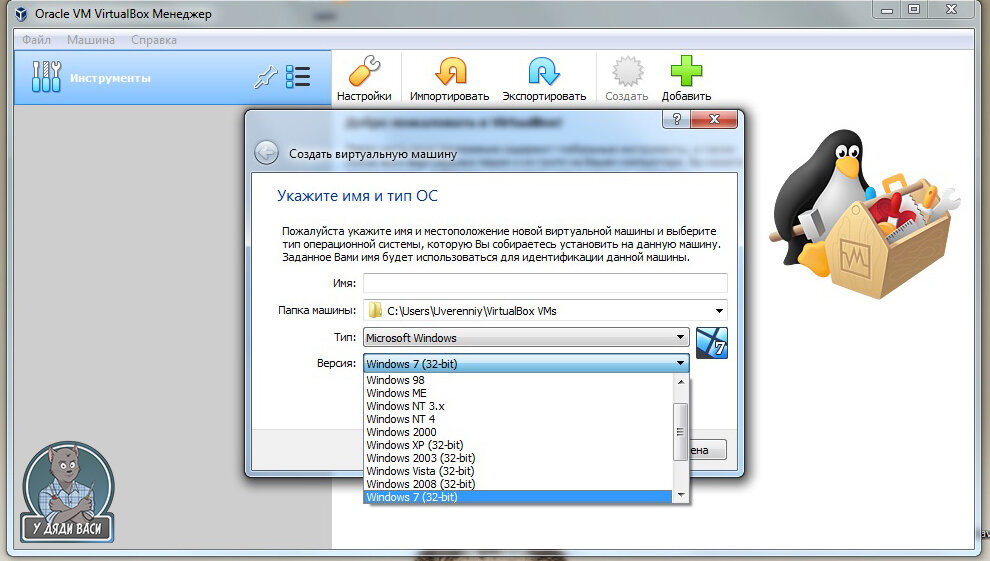Open the Справка menu
The image size is (990, 561).
click(x=154, y=40)
